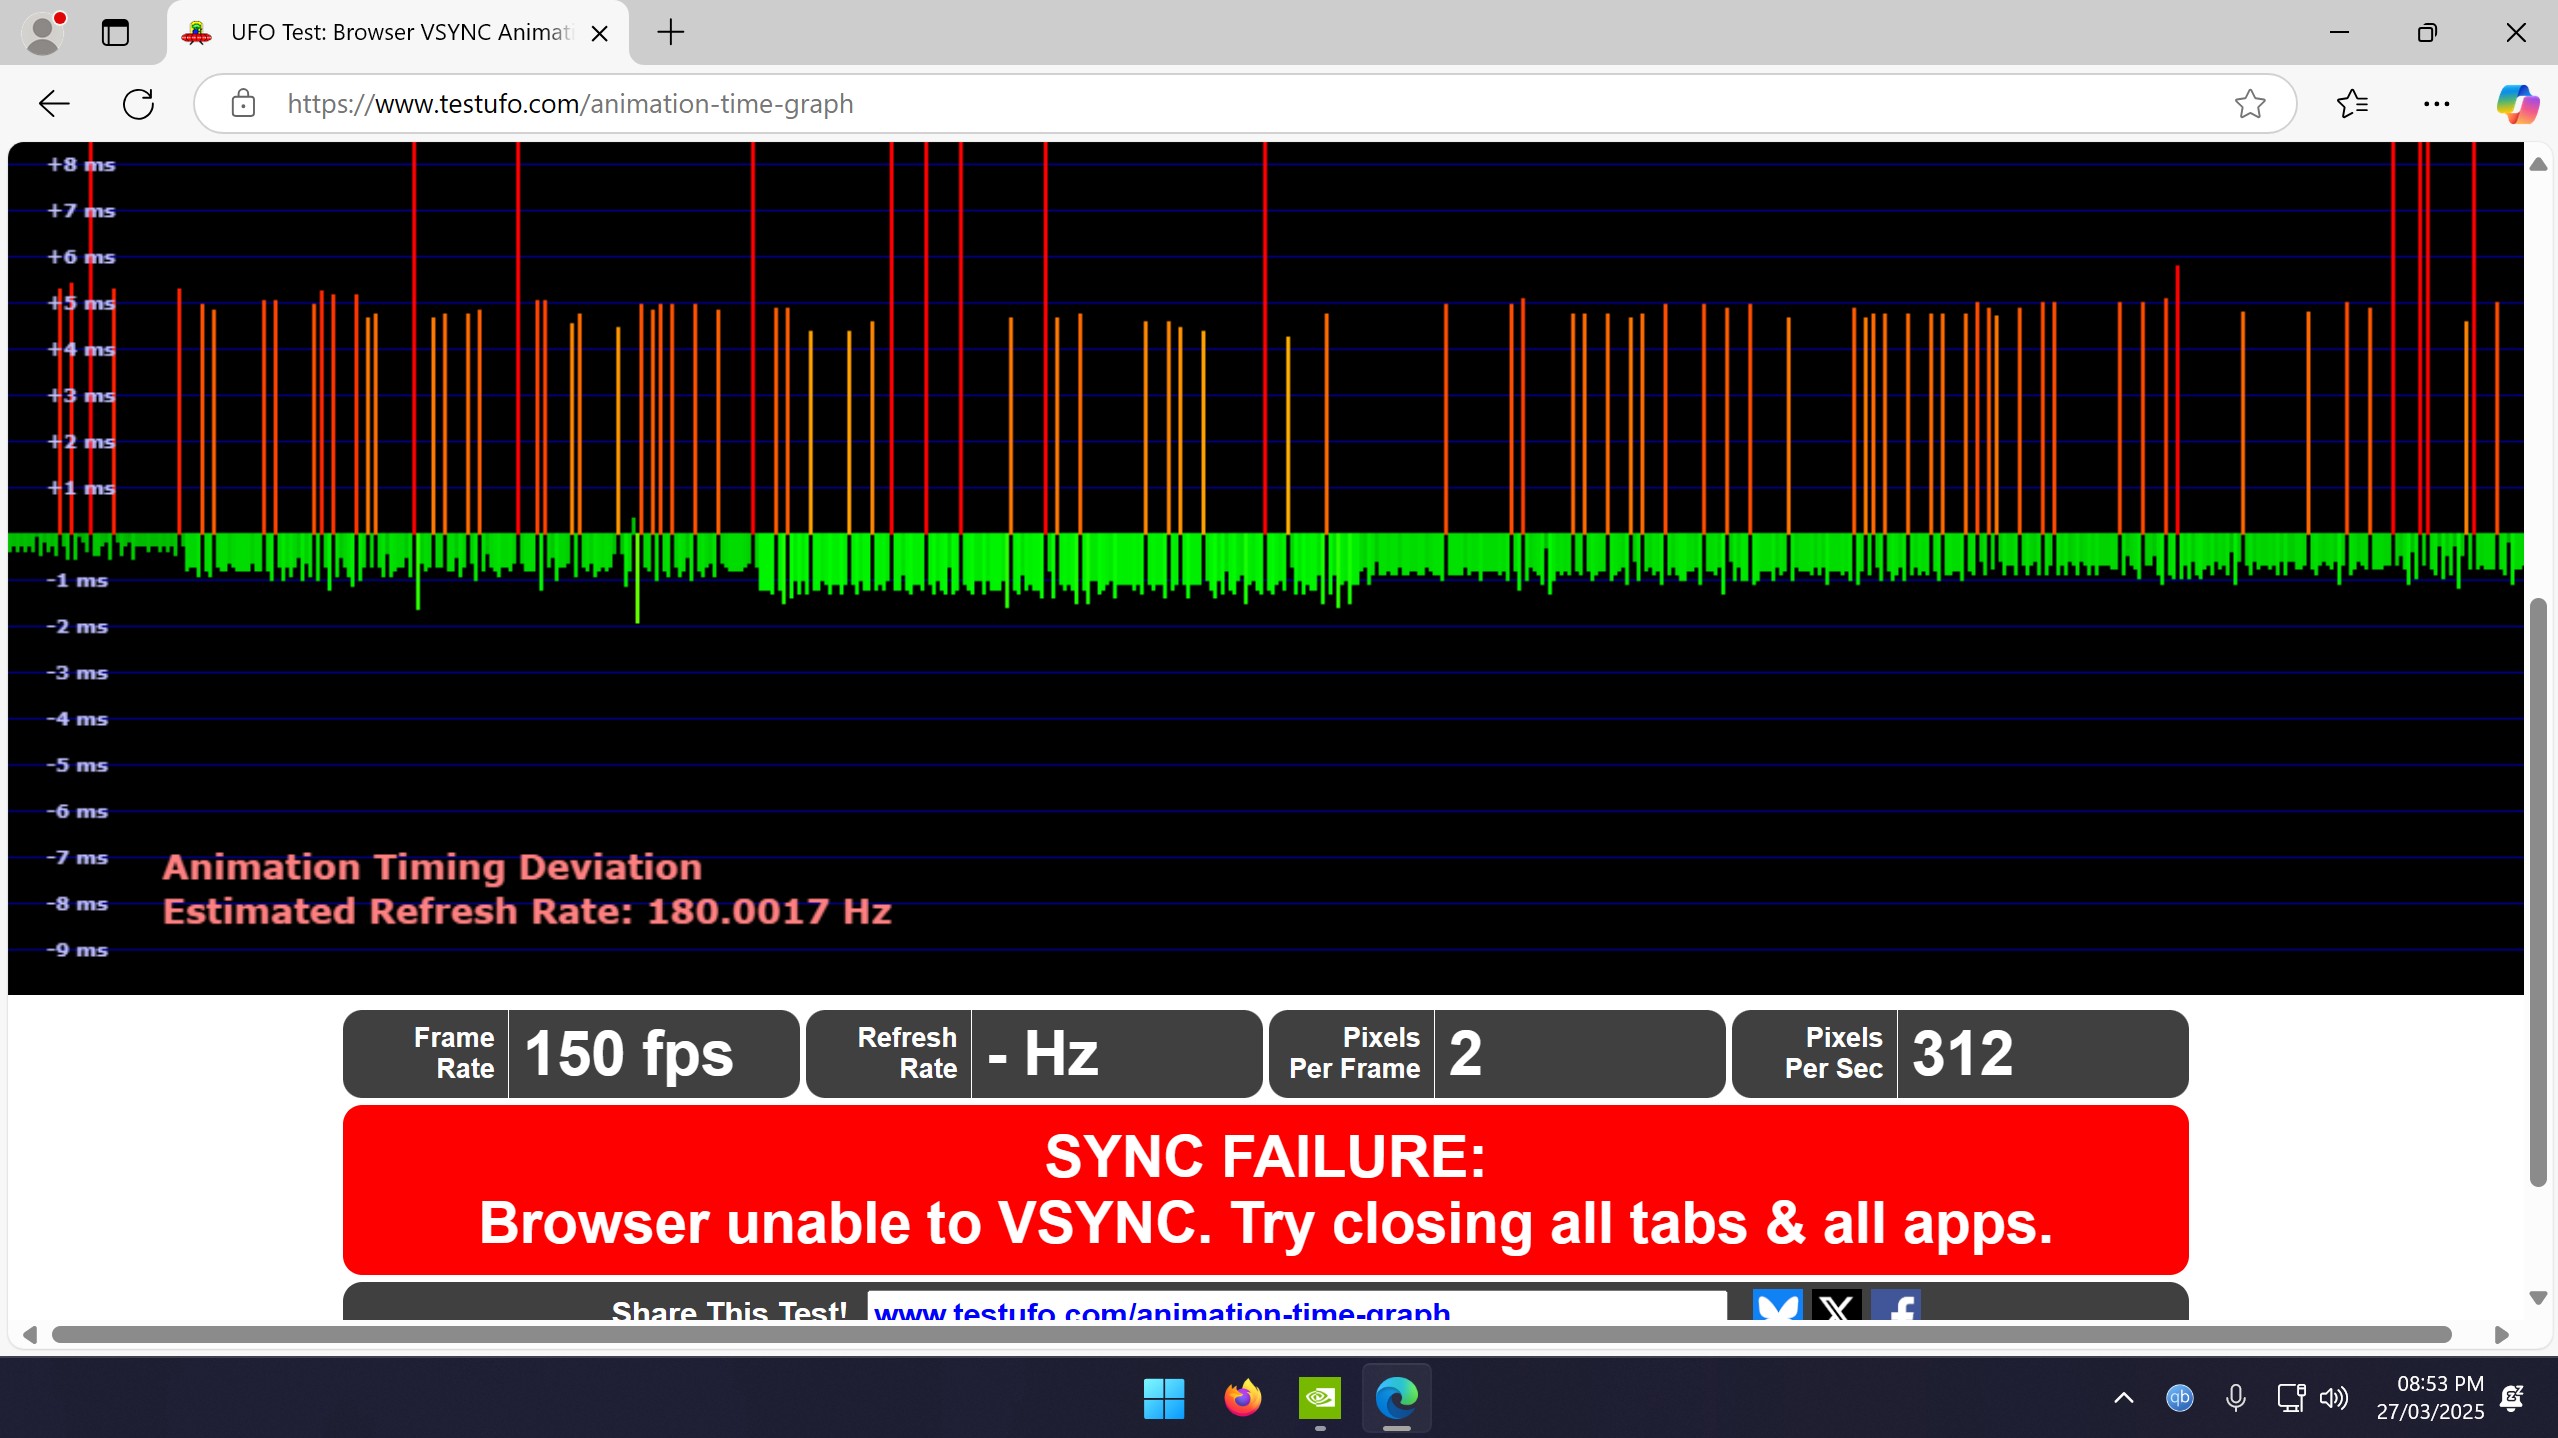Add this page to favorites star

[x=2250, y=104]
